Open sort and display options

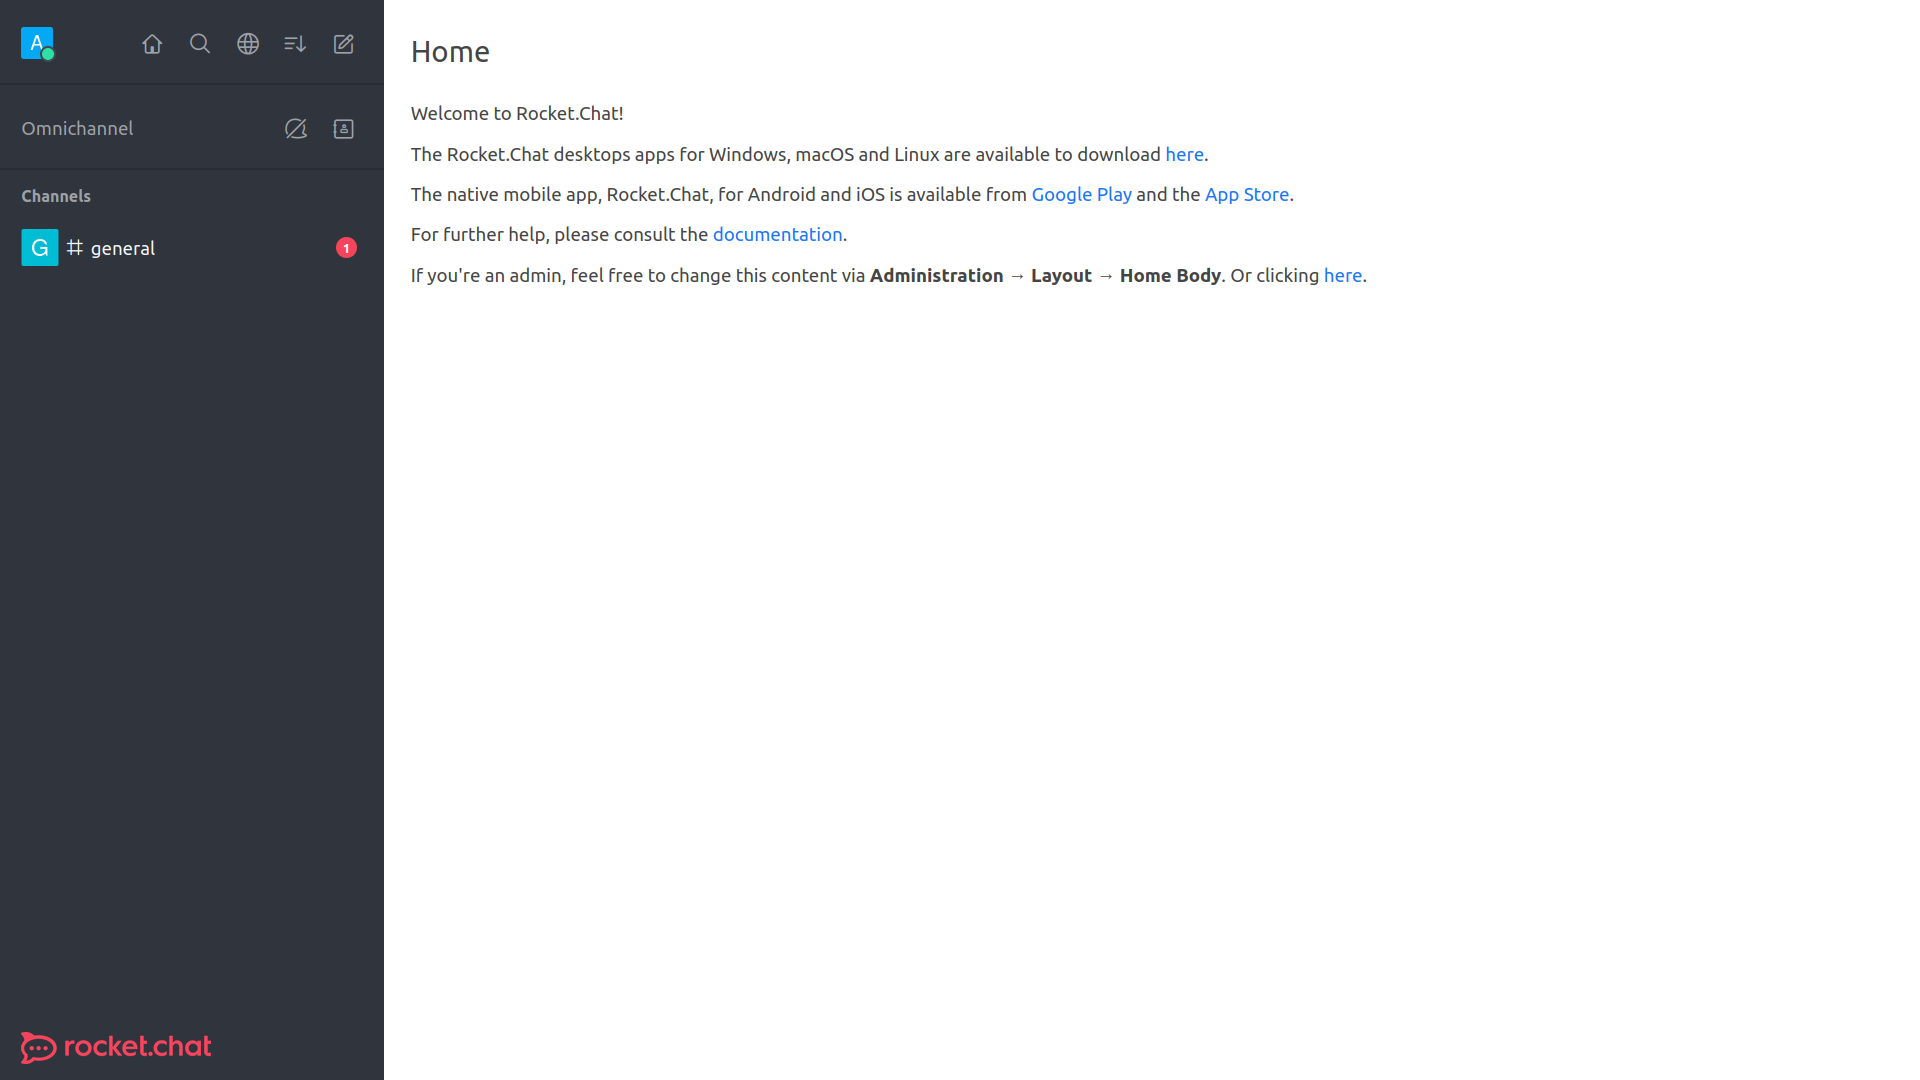295,44
